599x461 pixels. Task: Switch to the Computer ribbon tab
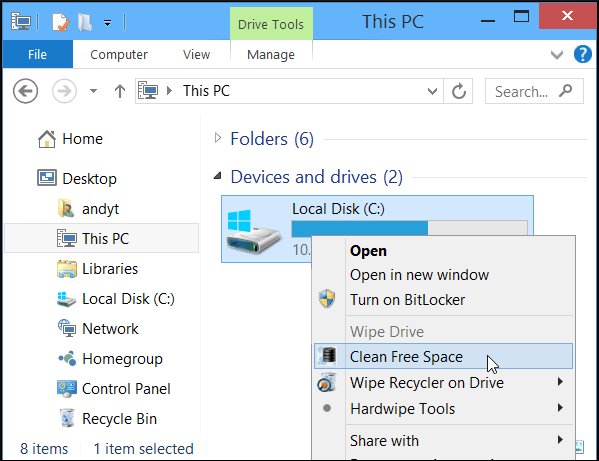point(119,54)
